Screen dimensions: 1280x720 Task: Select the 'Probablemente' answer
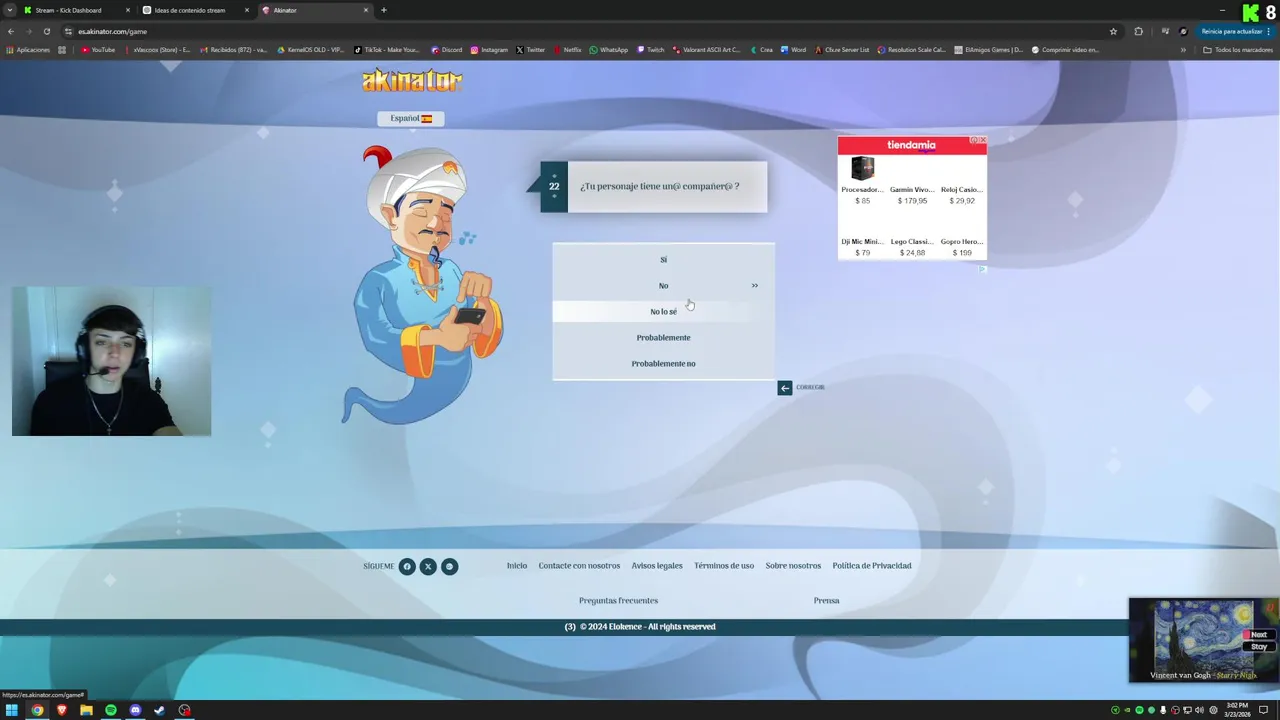coord(663,337)
